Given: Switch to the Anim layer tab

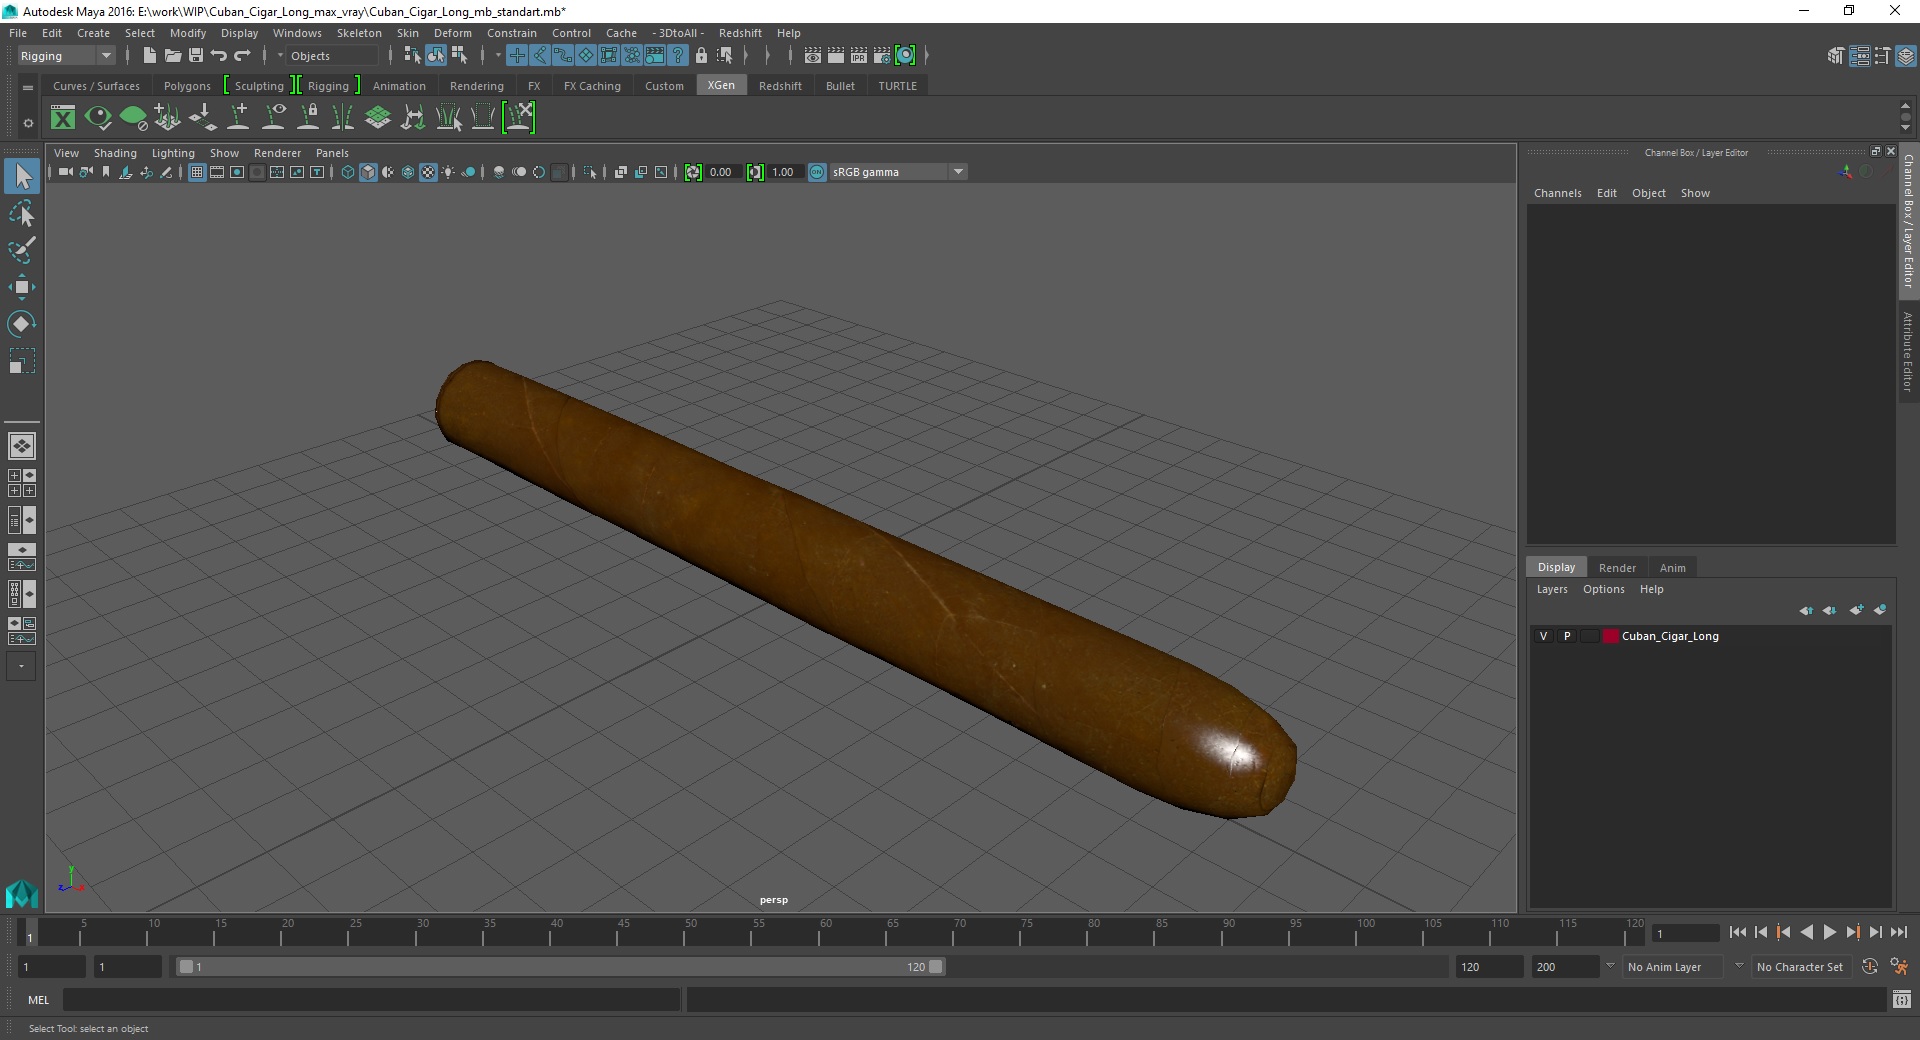Looking at the screenshot, I should [x=1672, y=568].
